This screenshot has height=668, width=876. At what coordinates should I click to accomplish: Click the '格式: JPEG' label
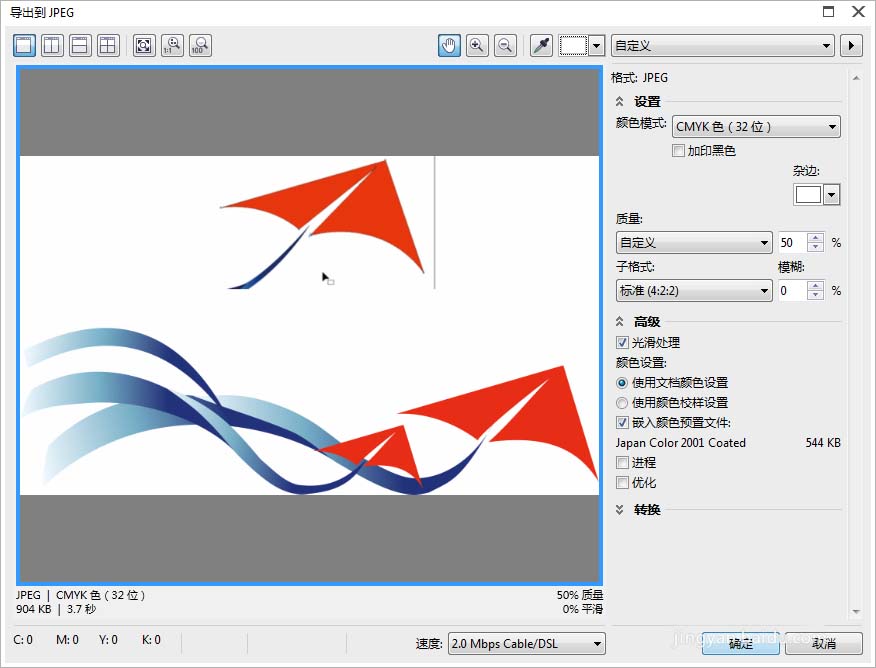(639, 78)
